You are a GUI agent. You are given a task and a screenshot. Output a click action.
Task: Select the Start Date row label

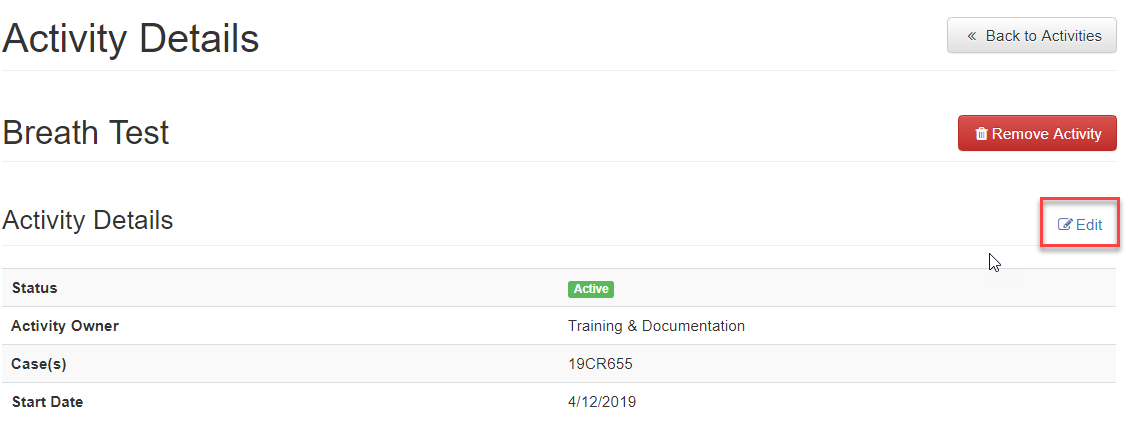click(x=47, y=402)
